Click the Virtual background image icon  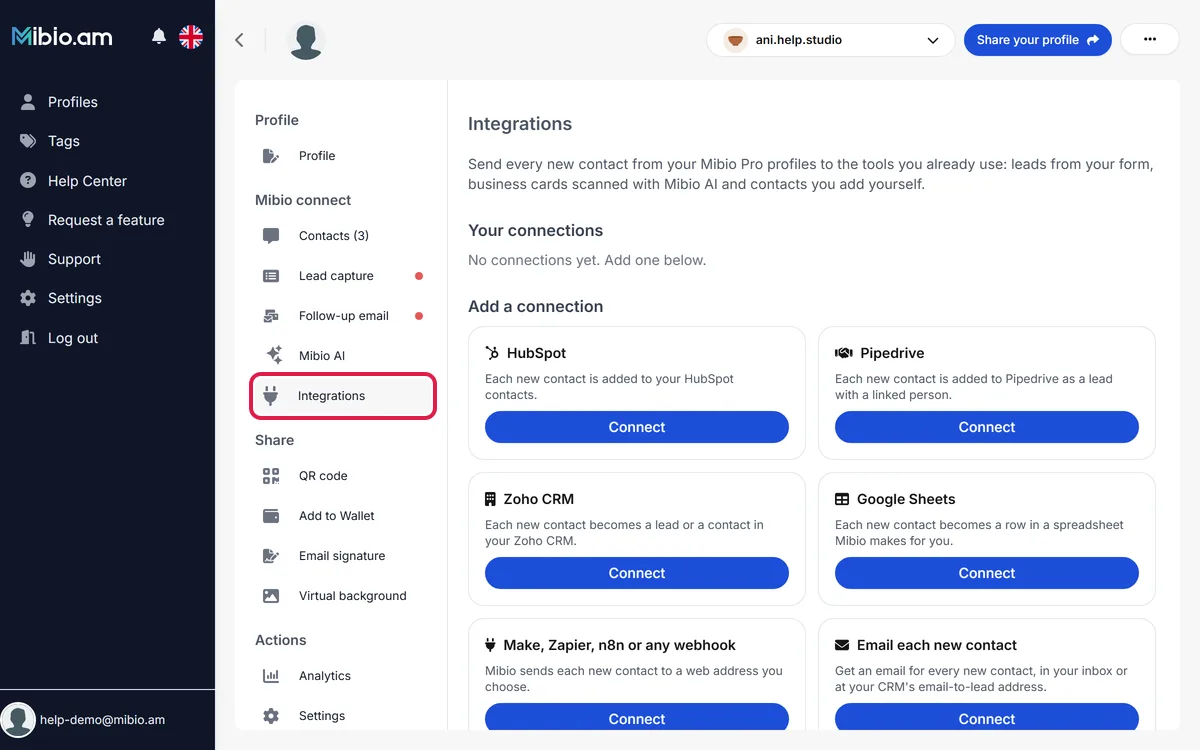click(x=271, y=596)
